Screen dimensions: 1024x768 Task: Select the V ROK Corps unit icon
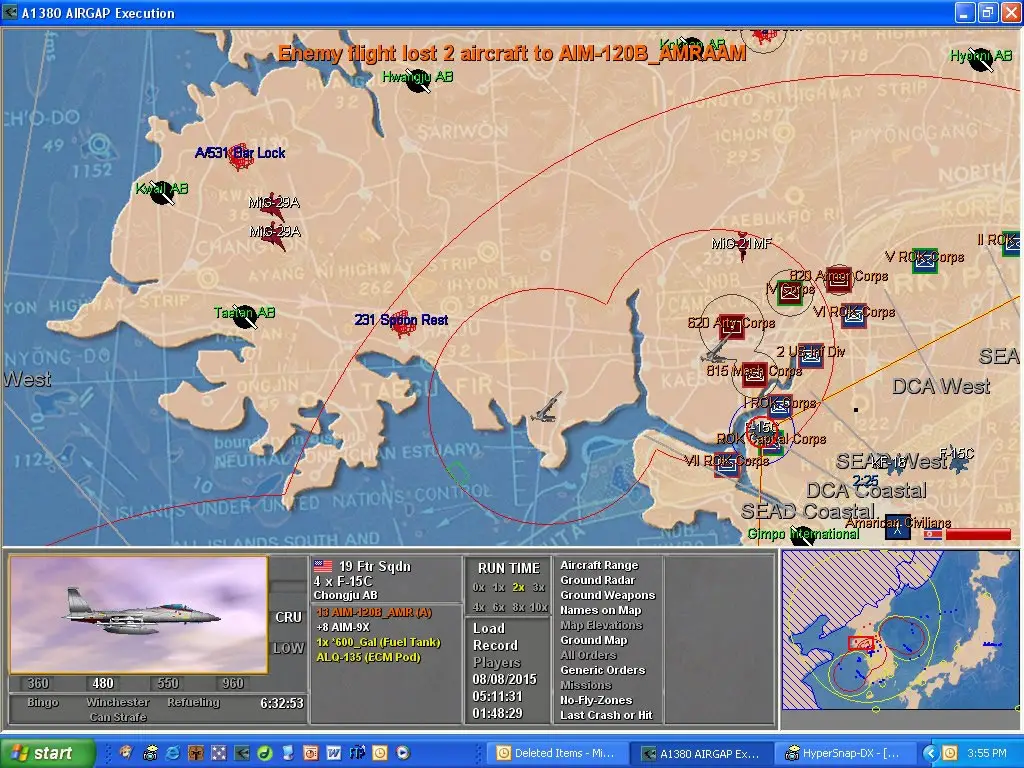925,260
